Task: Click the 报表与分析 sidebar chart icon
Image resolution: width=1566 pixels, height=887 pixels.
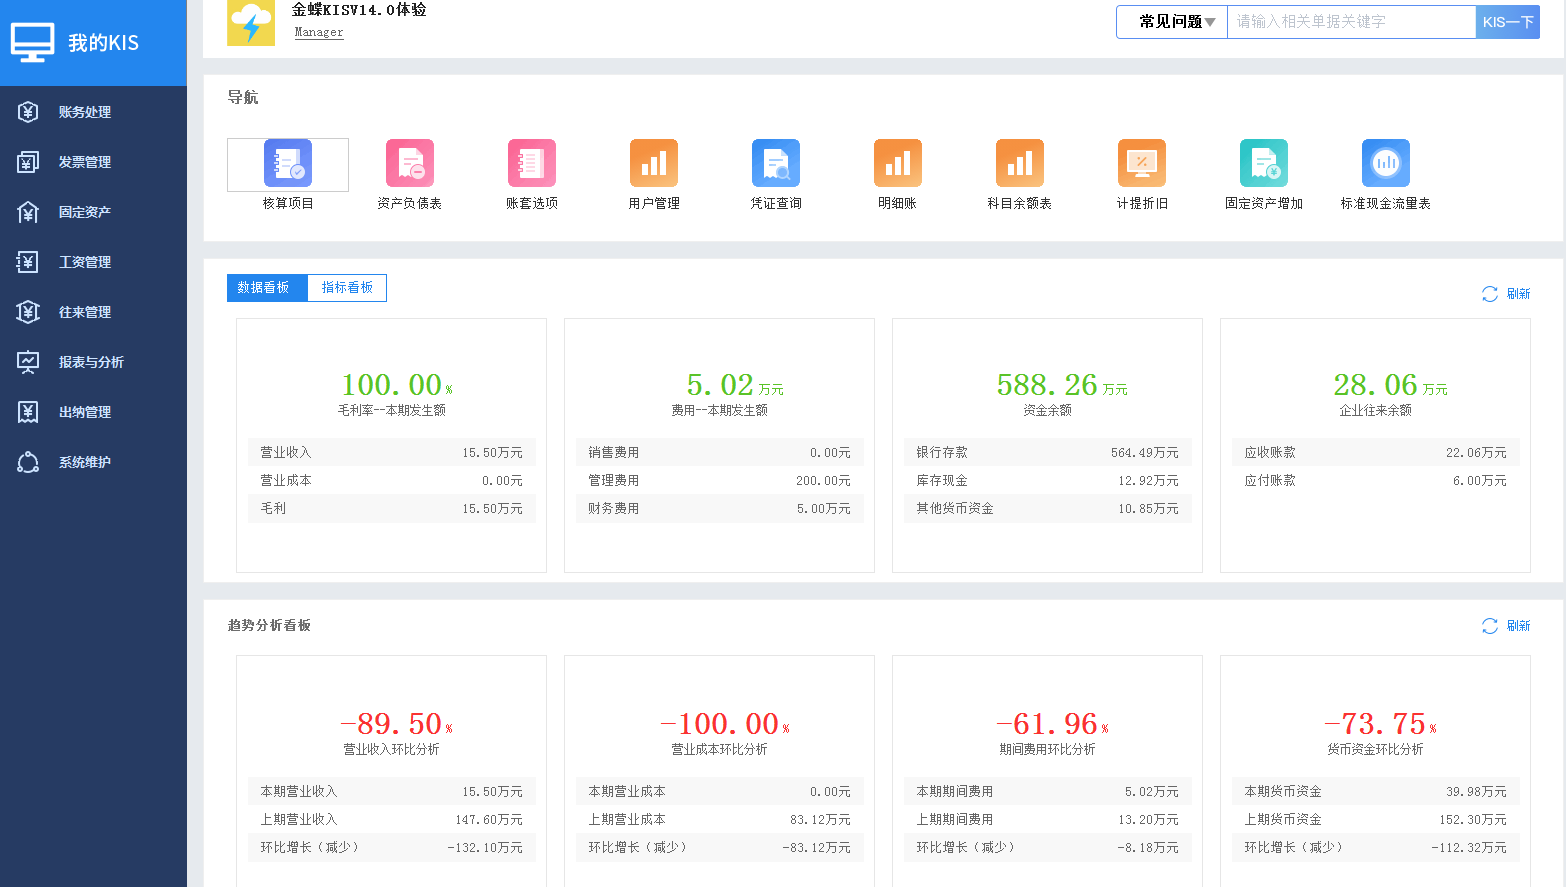Action: [28, 362]
